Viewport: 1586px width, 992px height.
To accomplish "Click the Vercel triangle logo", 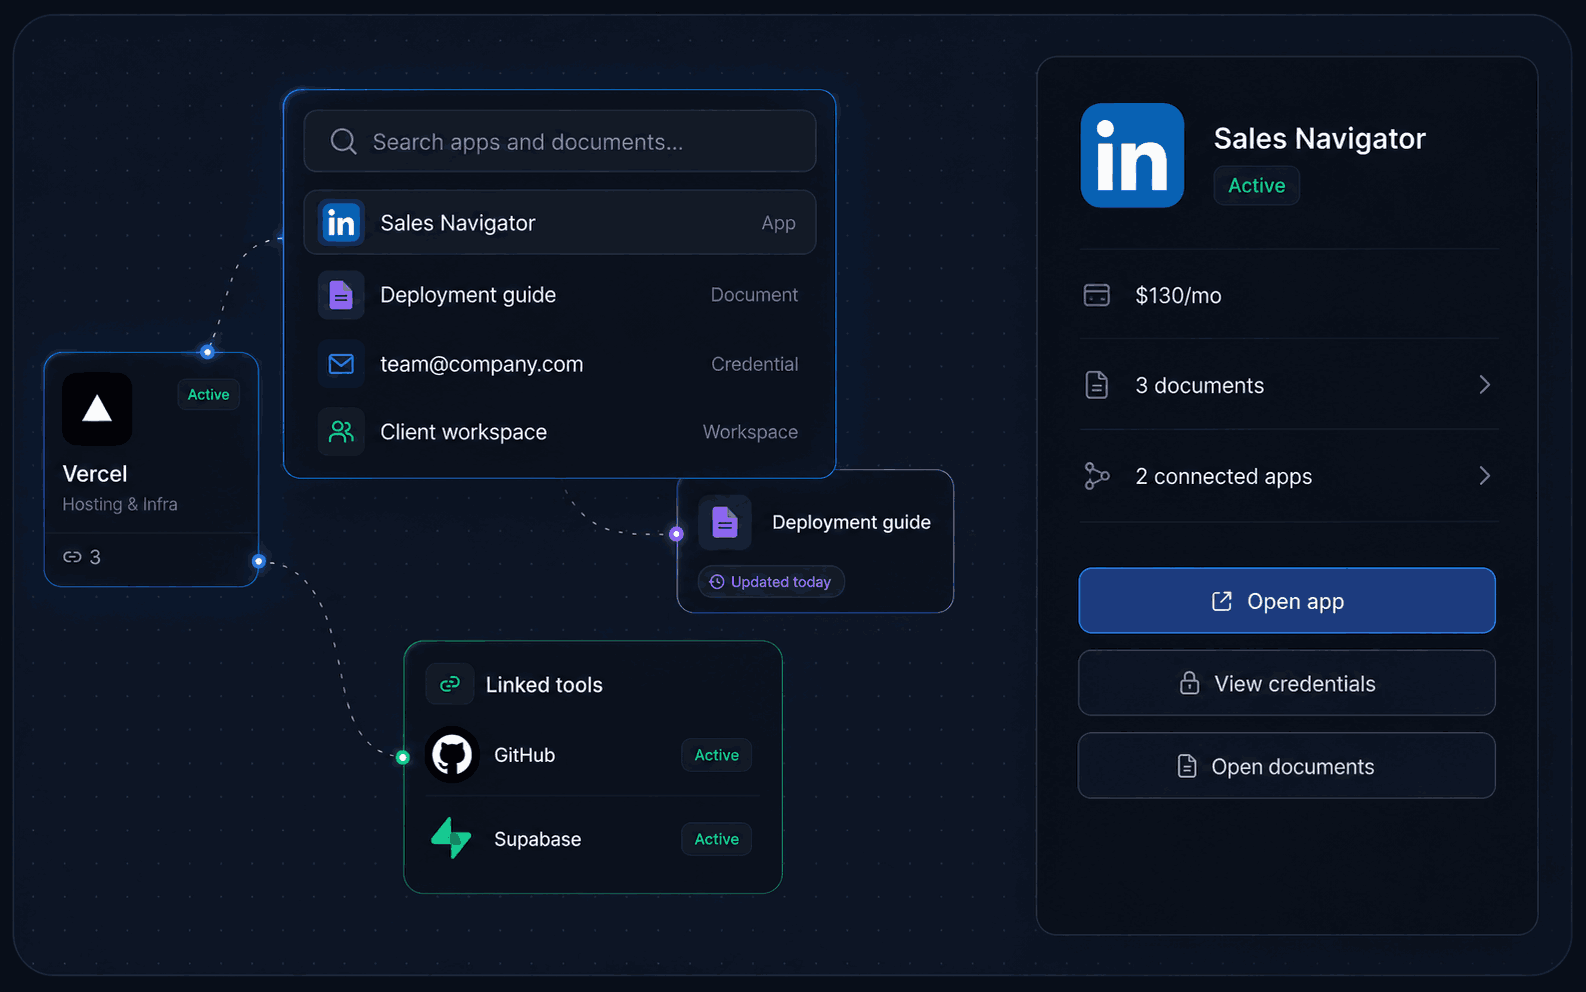I will tap(97, 409).
